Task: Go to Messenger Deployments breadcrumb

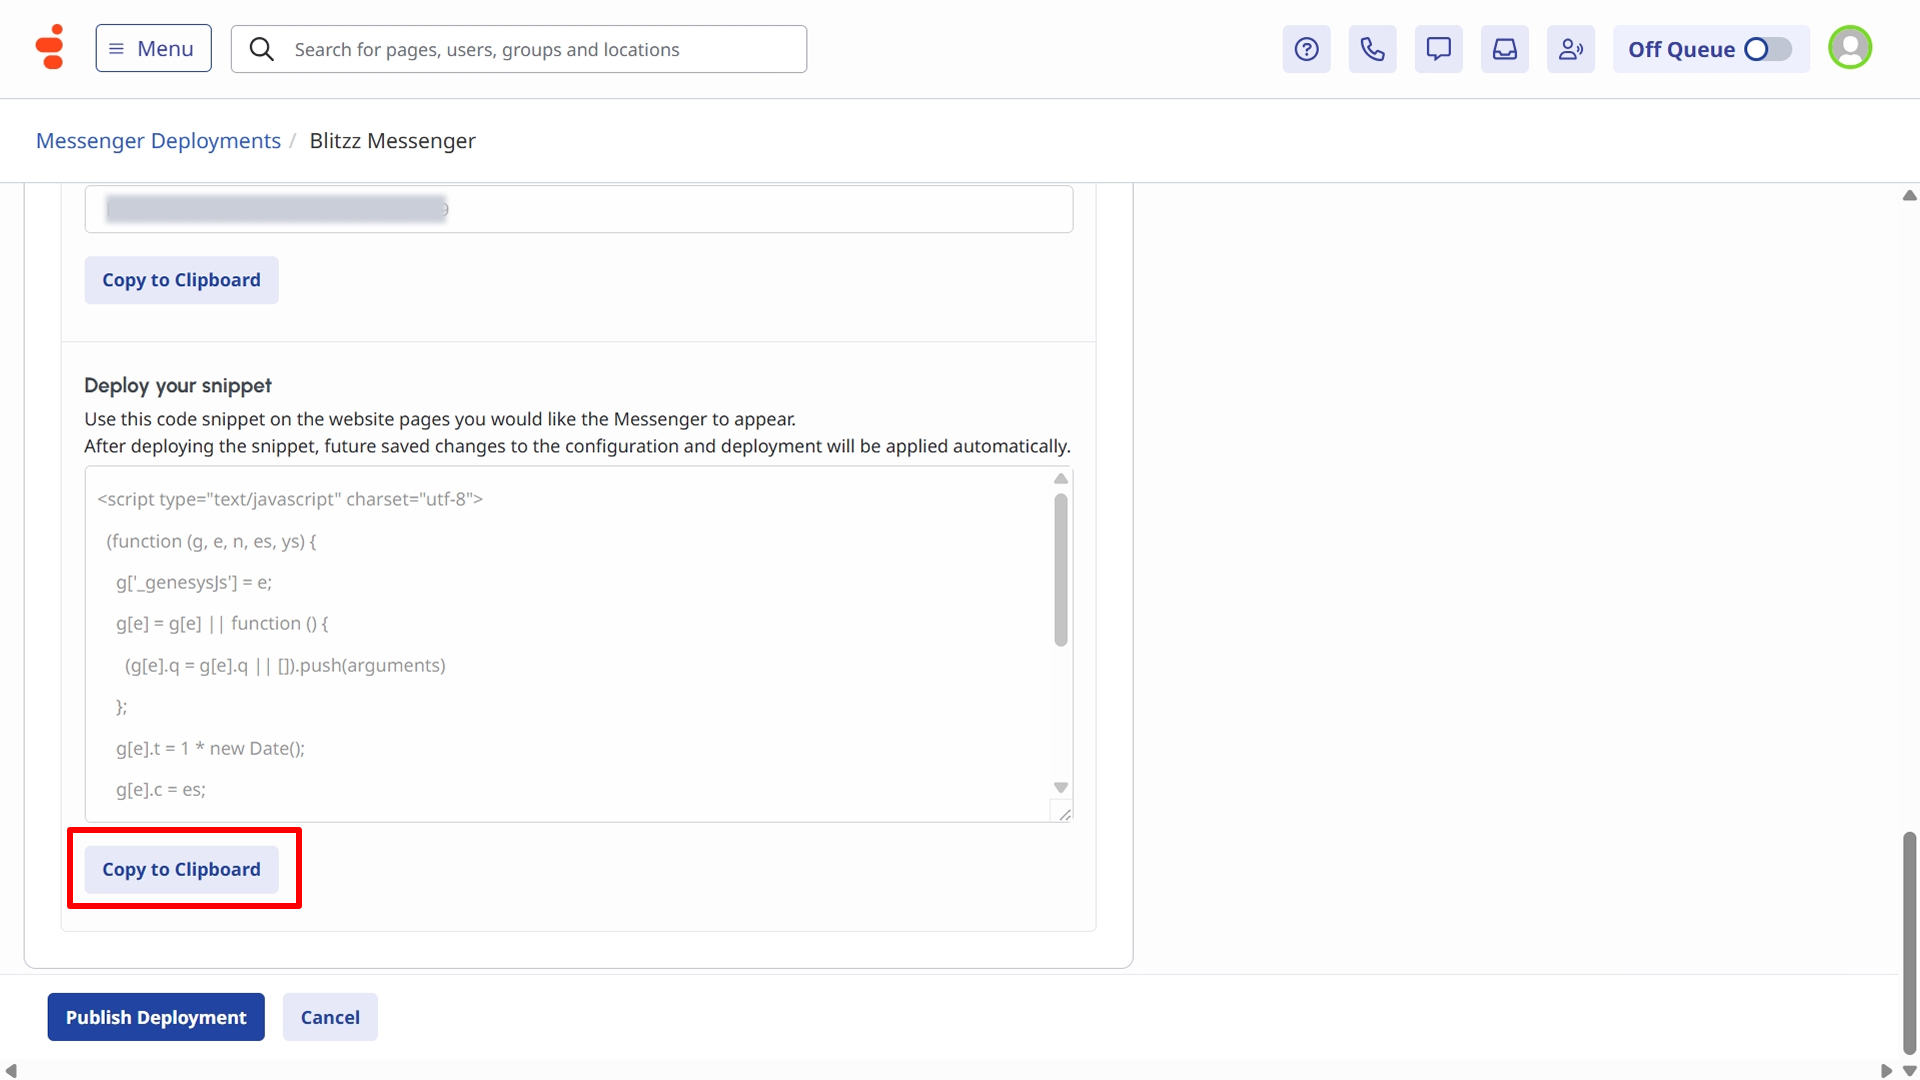Action: (x=158, y=141)
